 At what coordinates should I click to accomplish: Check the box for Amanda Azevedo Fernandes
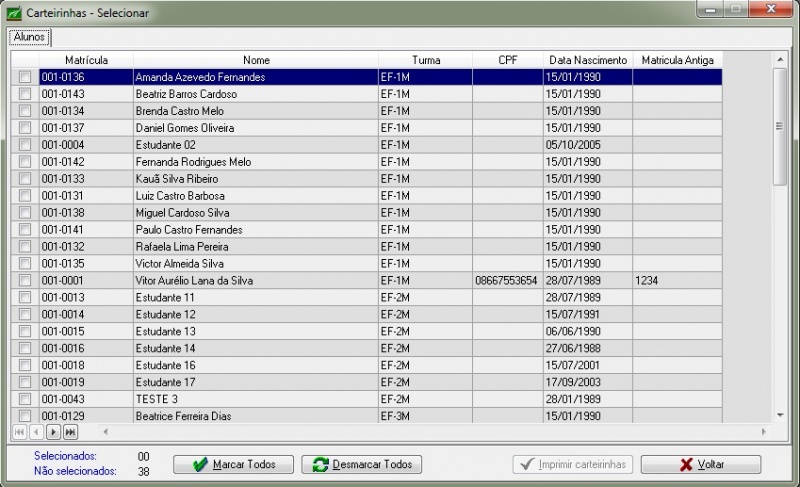point(25,77)
